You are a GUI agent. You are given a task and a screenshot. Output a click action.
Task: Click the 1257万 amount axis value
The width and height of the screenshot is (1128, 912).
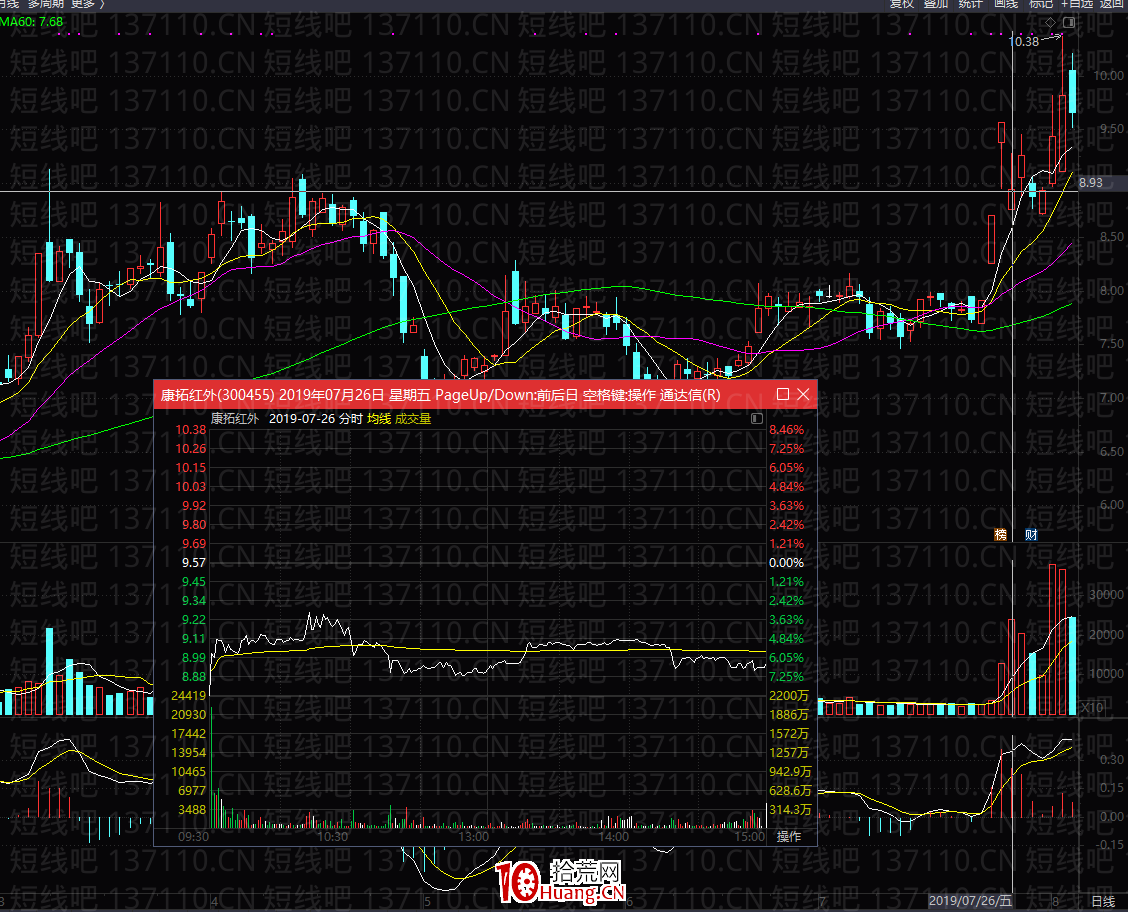click(x=789, y=753)
